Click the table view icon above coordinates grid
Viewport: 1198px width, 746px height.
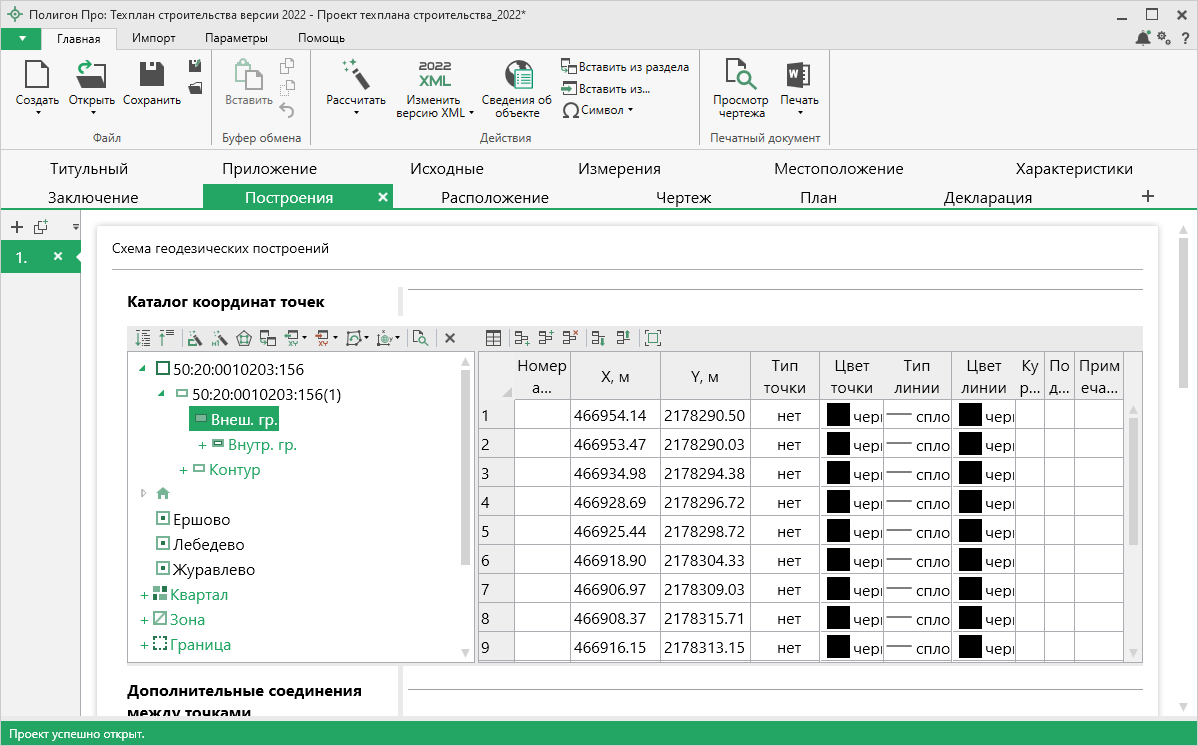coord(493,338)
